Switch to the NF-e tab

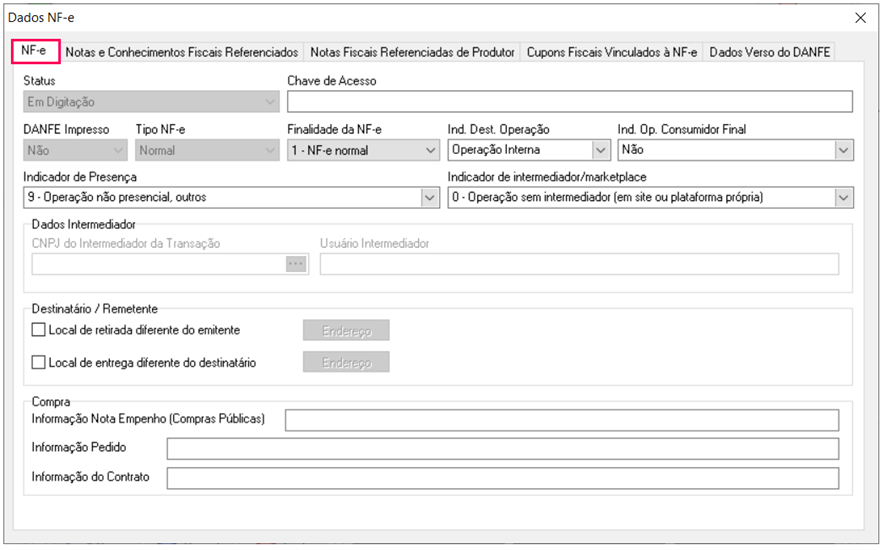click(x=34, y=52)
